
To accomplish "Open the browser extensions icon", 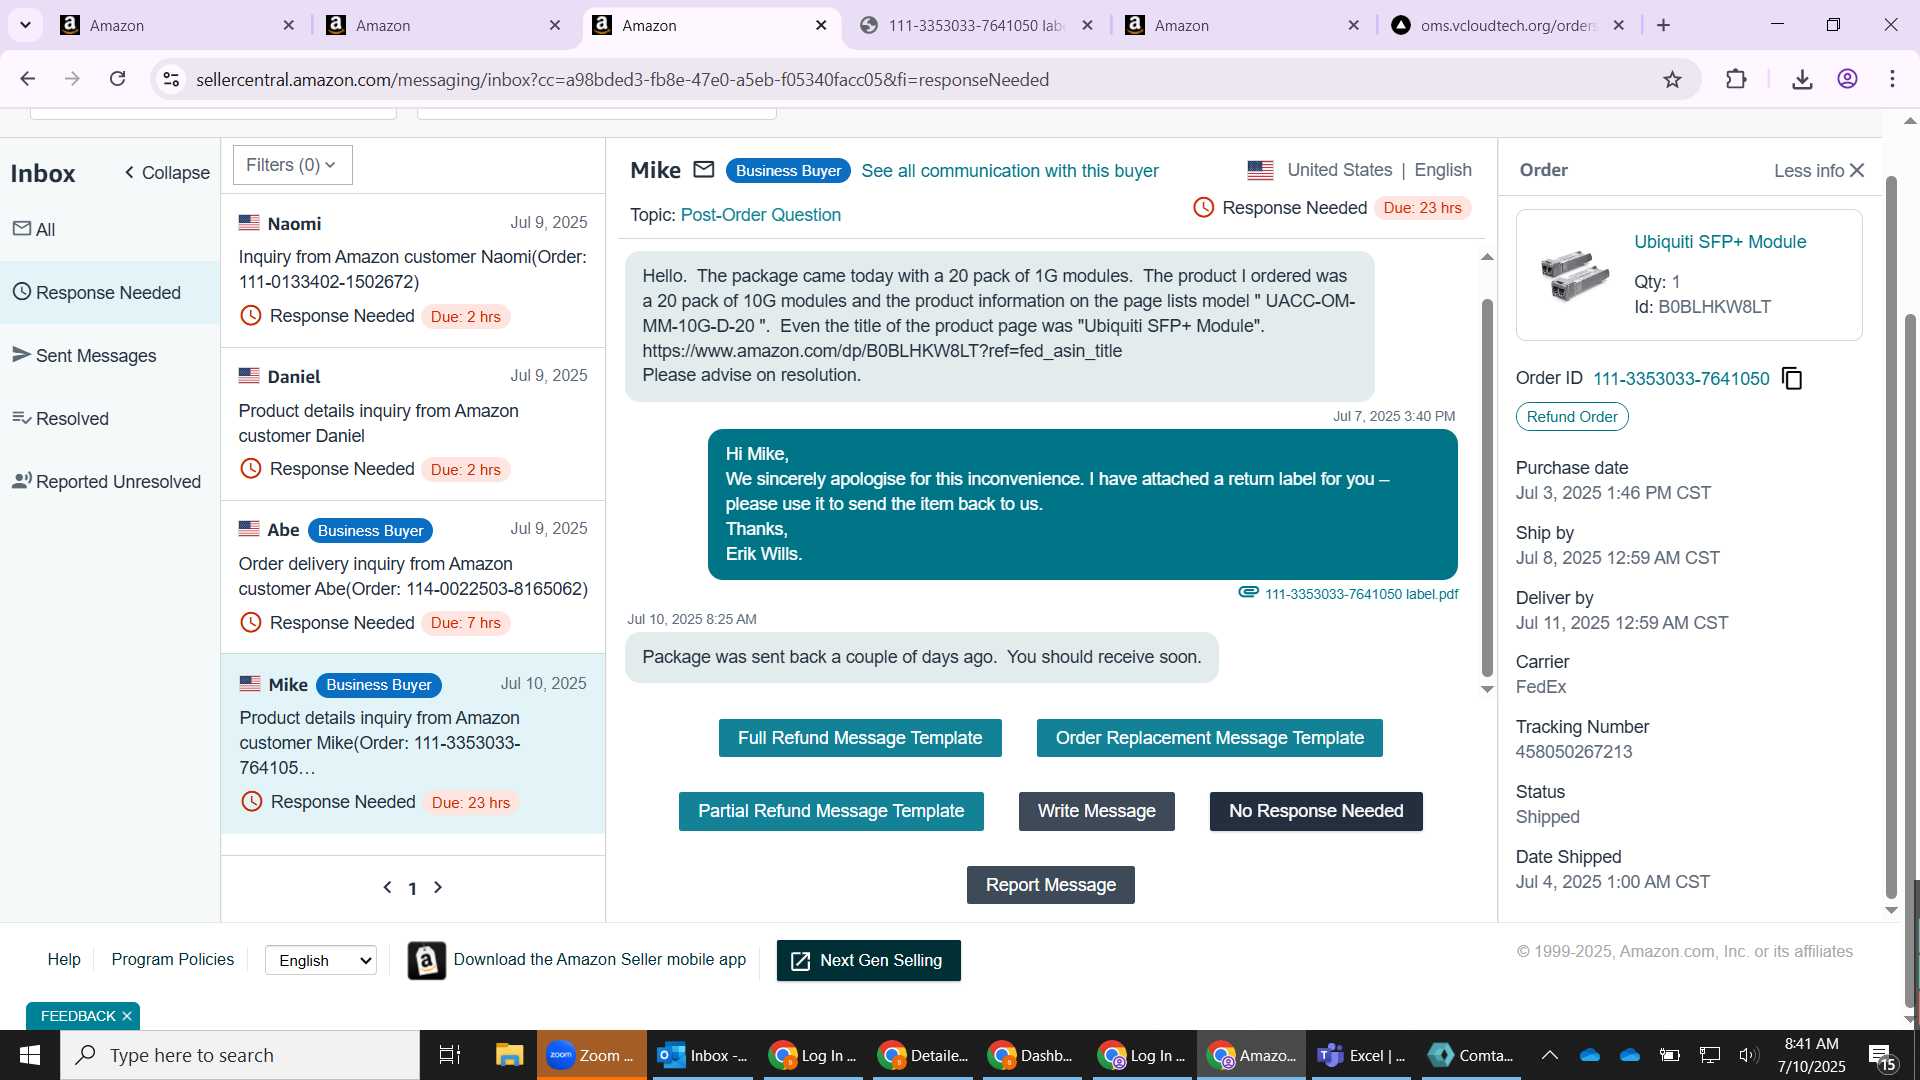I will 1736,80.
